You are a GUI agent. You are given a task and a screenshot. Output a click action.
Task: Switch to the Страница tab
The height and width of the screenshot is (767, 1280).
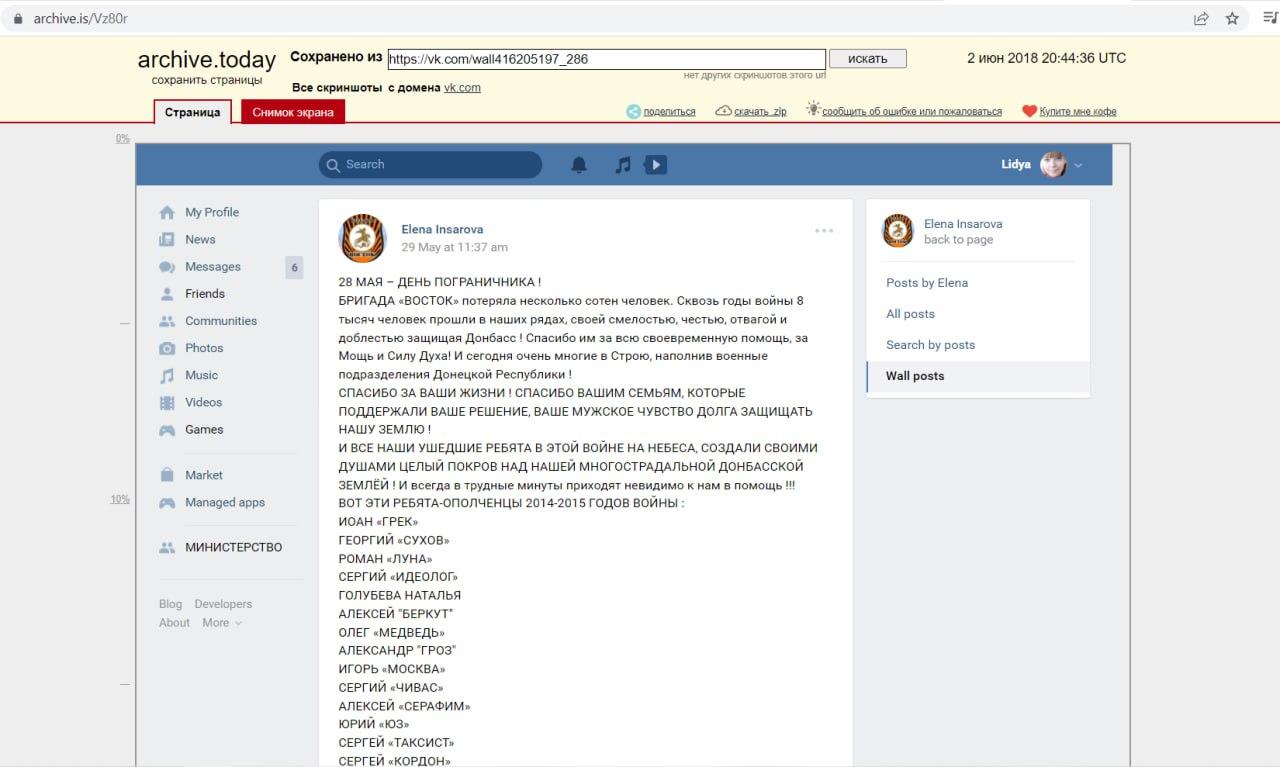[193, 112]
